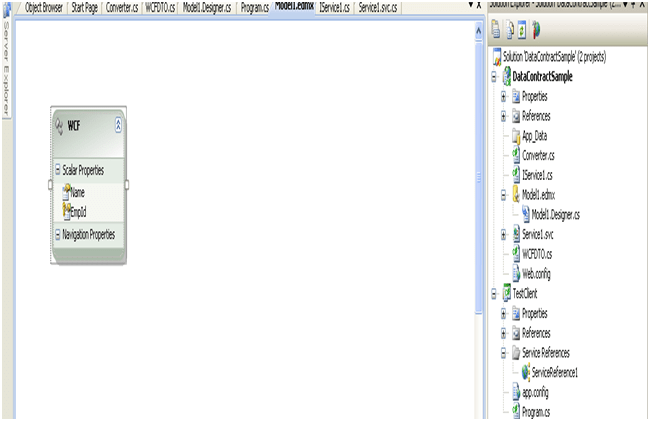Click the WCF entity icon in diagram
Image resolution: width=650 pixels, height=421 pixels.
59,126
